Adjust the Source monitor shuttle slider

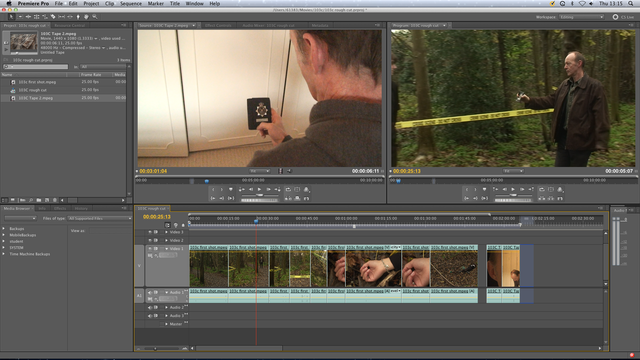(x=260, y=195)
